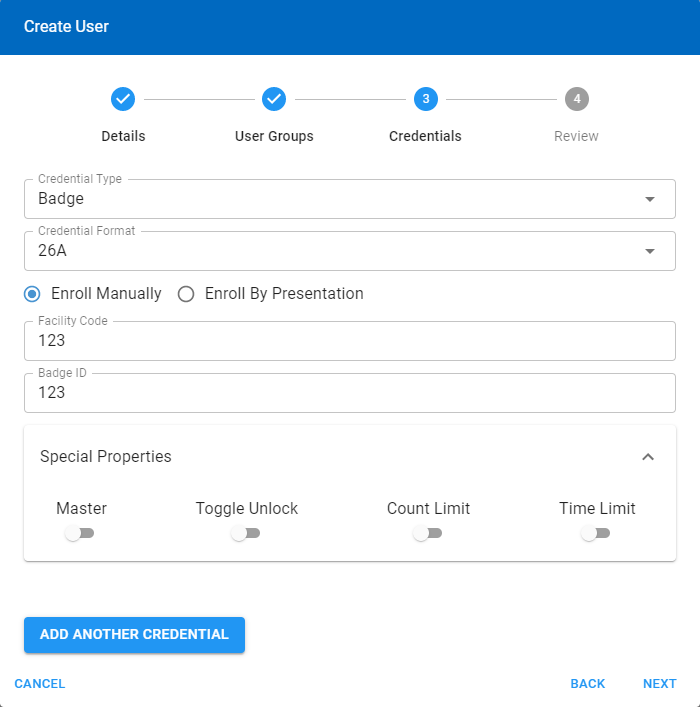The height and width of the screenshot is (707, 700).
Task: Collapse the Special Properties panel
Action: pyautogui.click(x=648, y=457)
